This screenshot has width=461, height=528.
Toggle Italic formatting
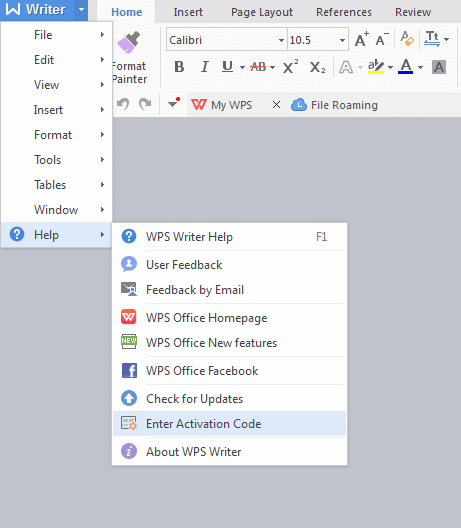204,67
